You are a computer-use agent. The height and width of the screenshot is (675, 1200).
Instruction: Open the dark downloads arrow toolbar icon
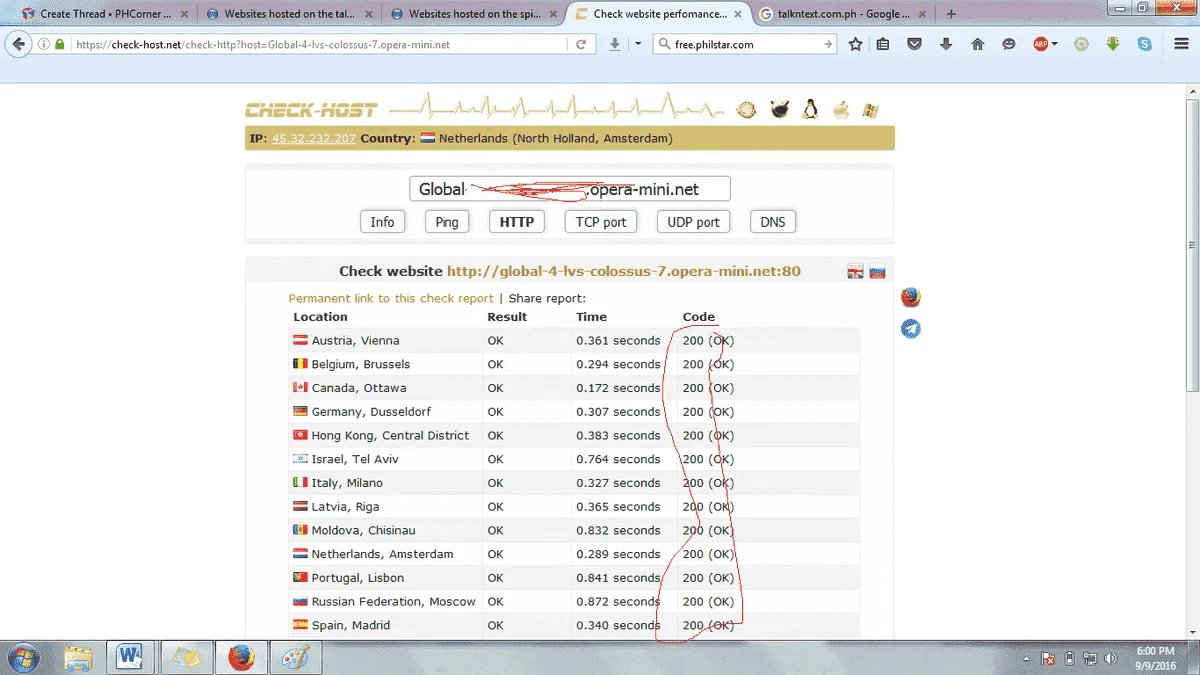[946, 44]
